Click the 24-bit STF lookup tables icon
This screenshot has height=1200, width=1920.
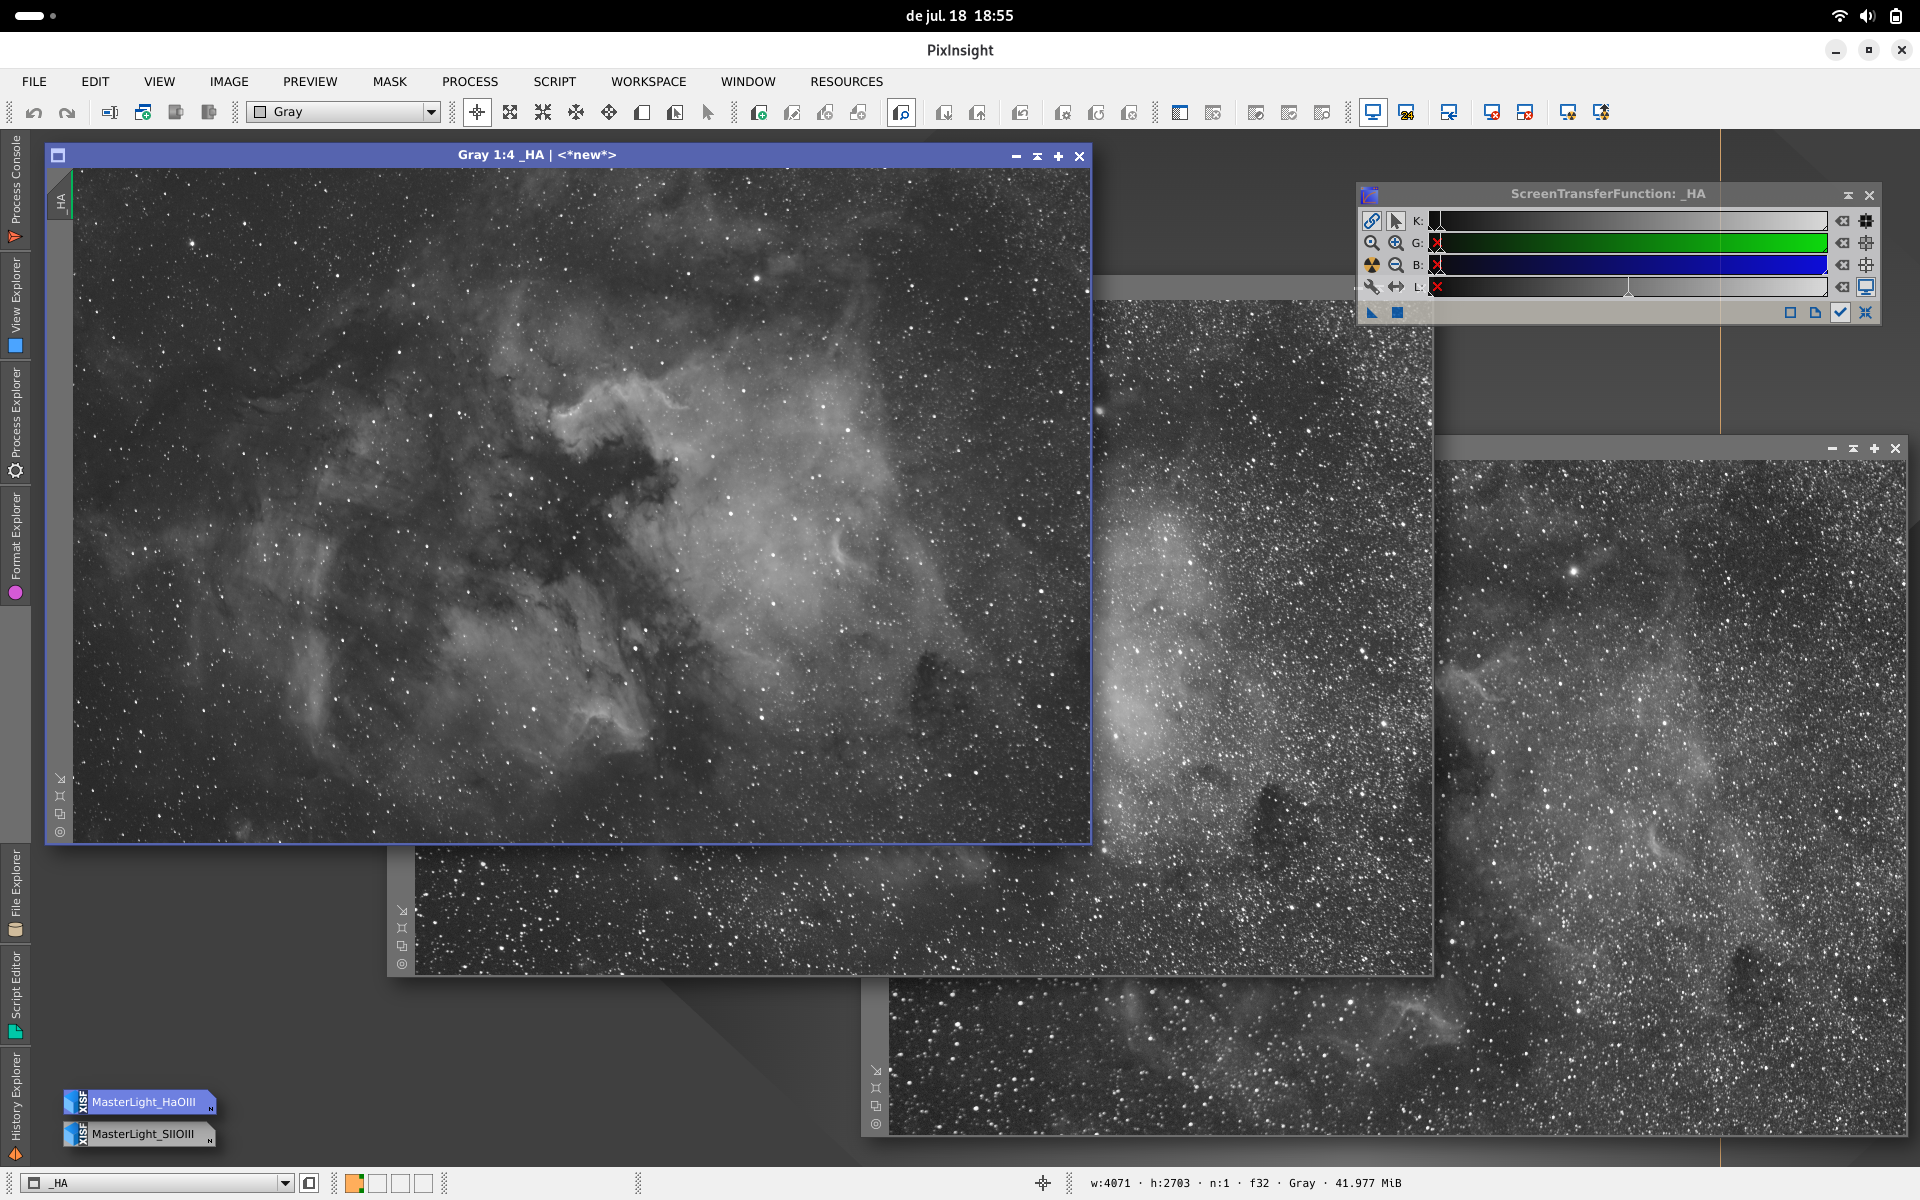point(1406,113)
